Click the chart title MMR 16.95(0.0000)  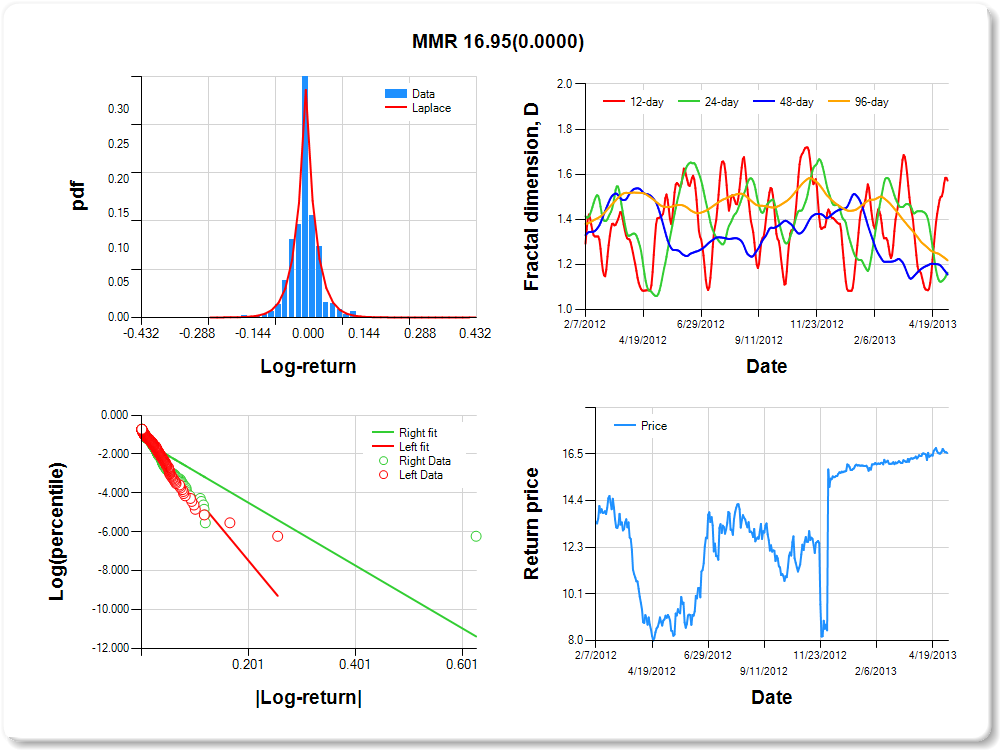click(498, 41)
